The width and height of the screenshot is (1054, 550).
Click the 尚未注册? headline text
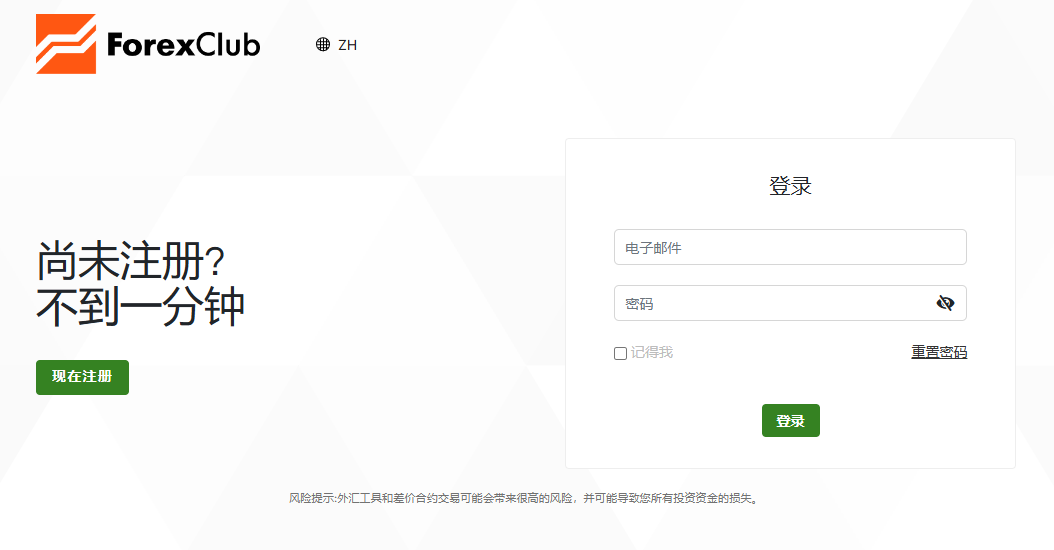pos(130,261)
